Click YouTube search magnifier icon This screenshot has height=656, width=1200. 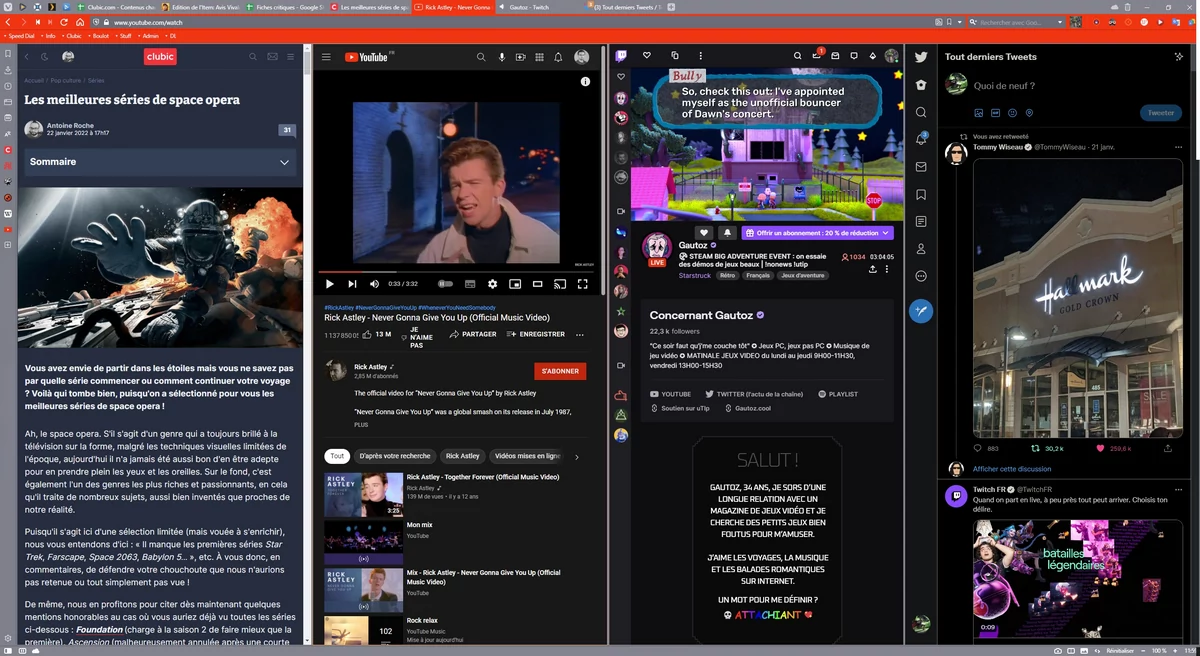(x=481, y=57)
